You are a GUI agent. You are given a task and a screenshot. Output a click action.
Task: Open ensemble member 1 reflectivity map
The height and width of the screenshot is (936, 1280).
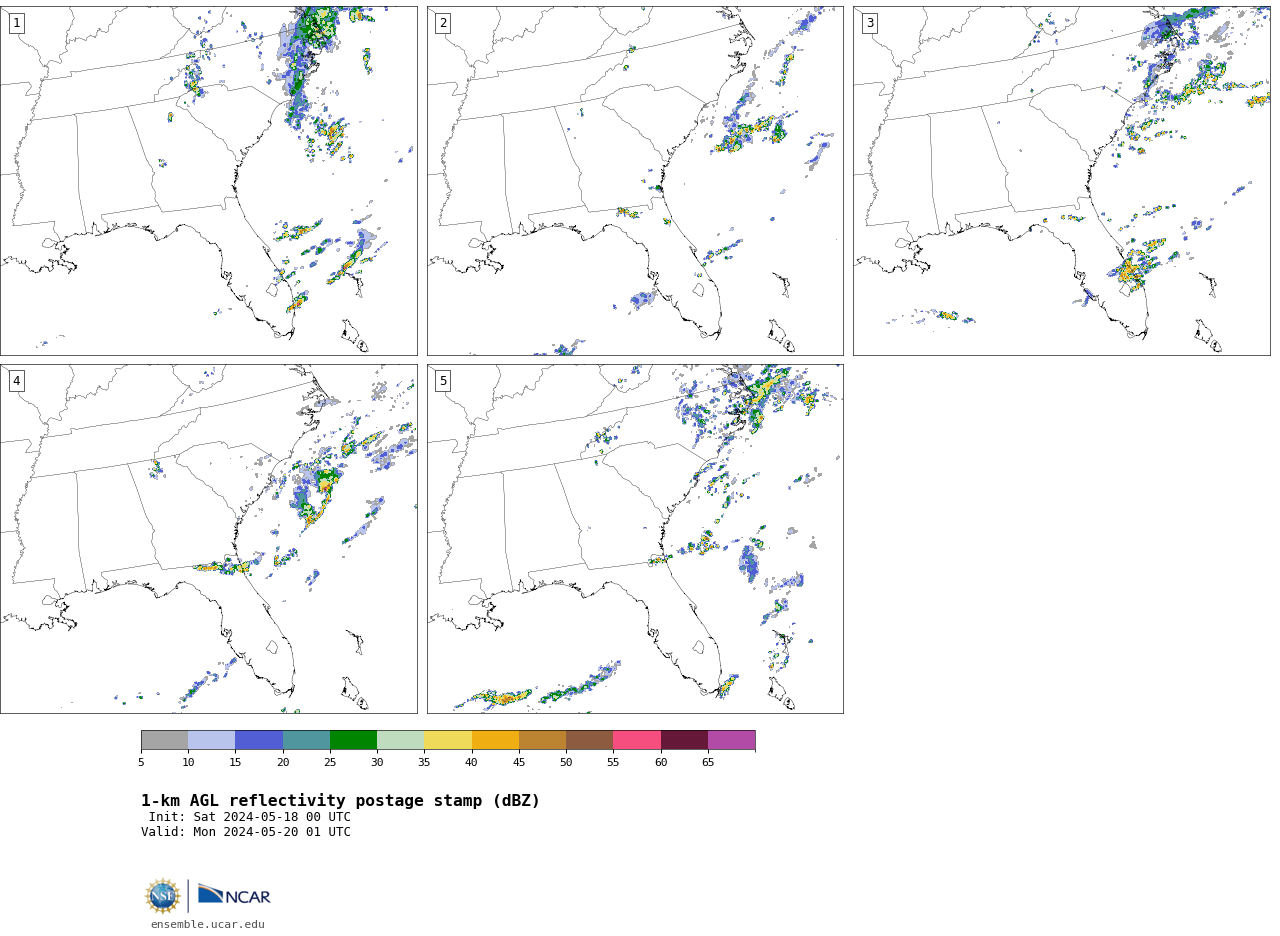point(209,181)
